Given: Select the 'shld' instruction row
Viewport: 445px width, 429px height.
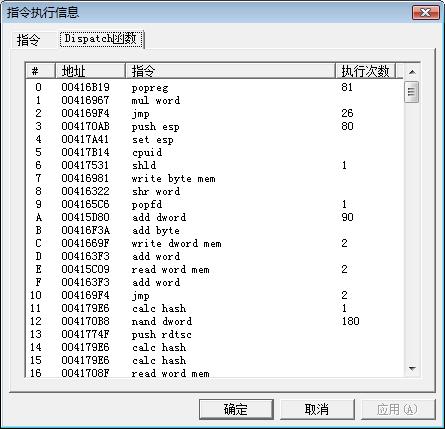Looking at the screenshot, I should (214, 165).
